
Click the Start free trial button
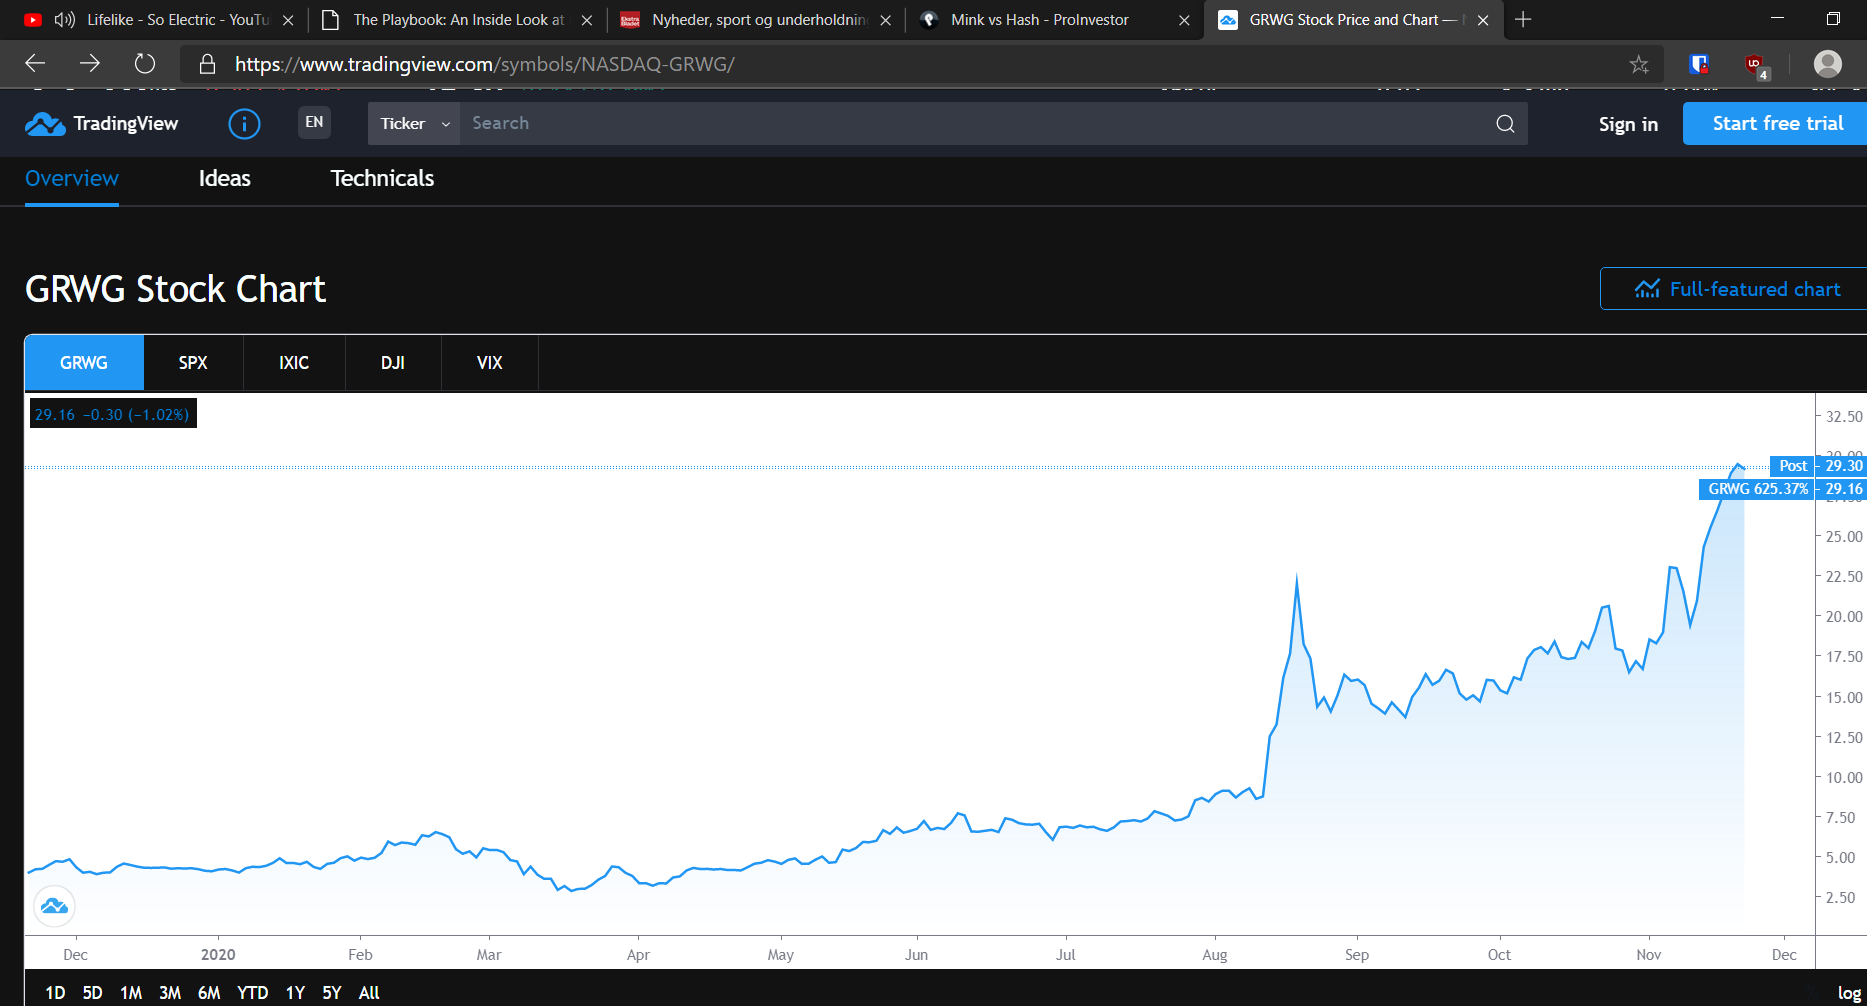click(x=1775, y=124)
